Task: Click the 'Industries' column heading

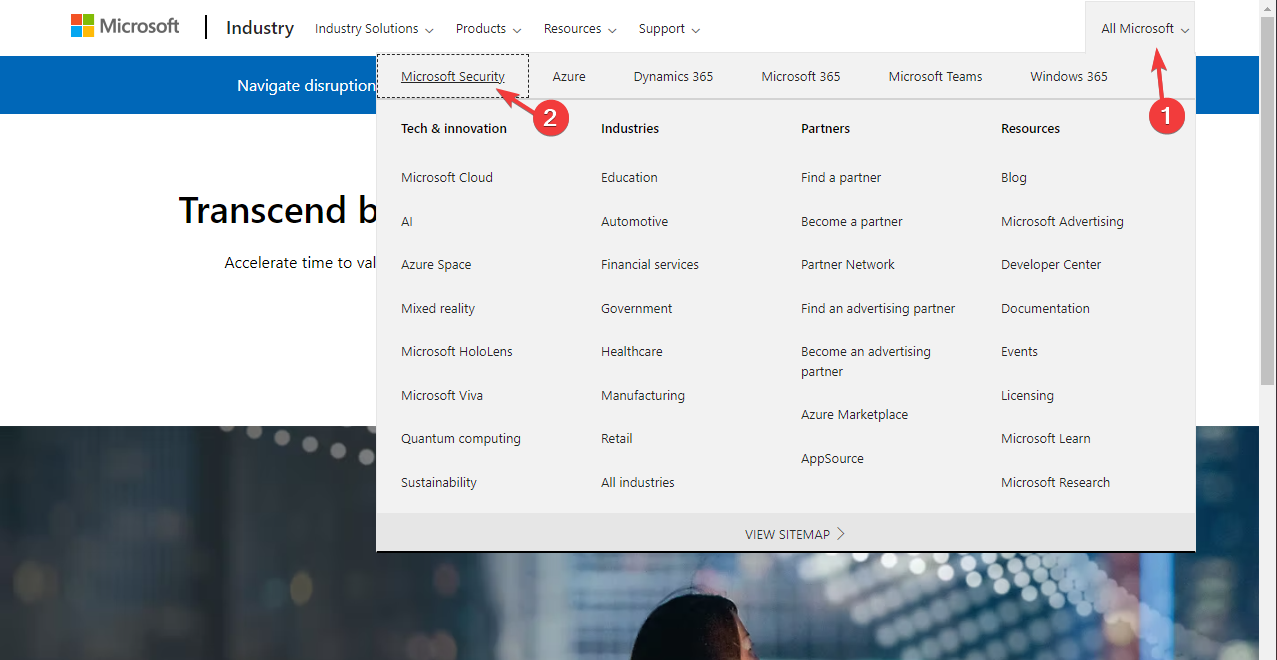Action: pos(630,129)
